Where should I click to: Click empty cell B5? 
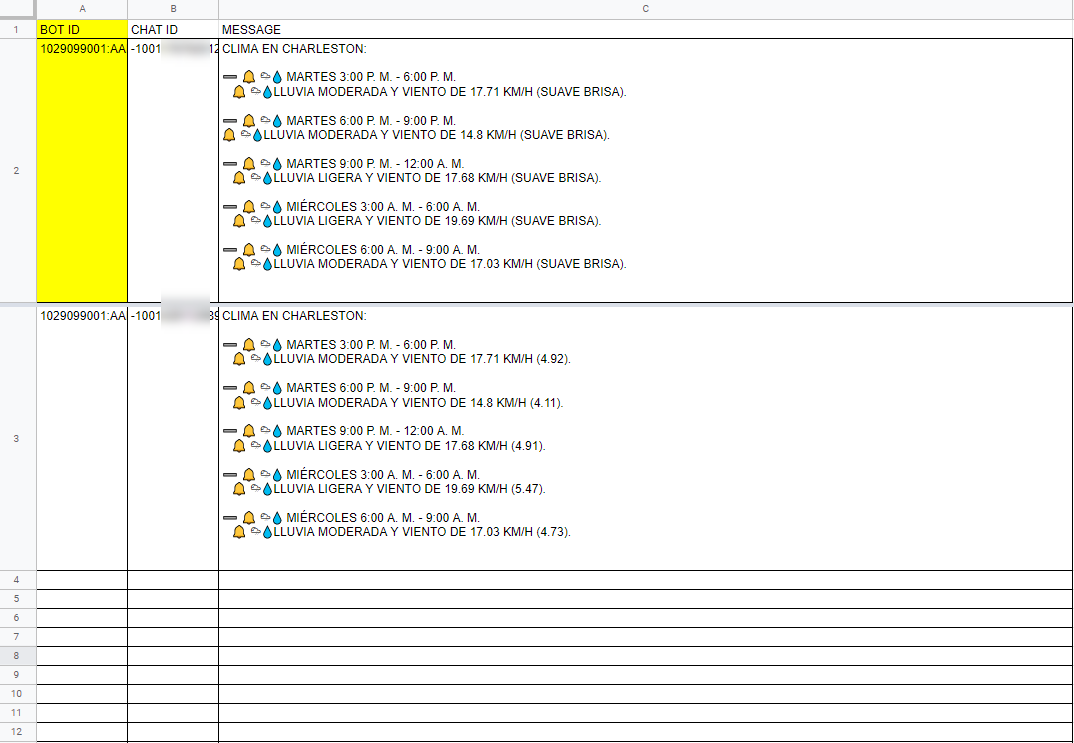click(173, 599)
